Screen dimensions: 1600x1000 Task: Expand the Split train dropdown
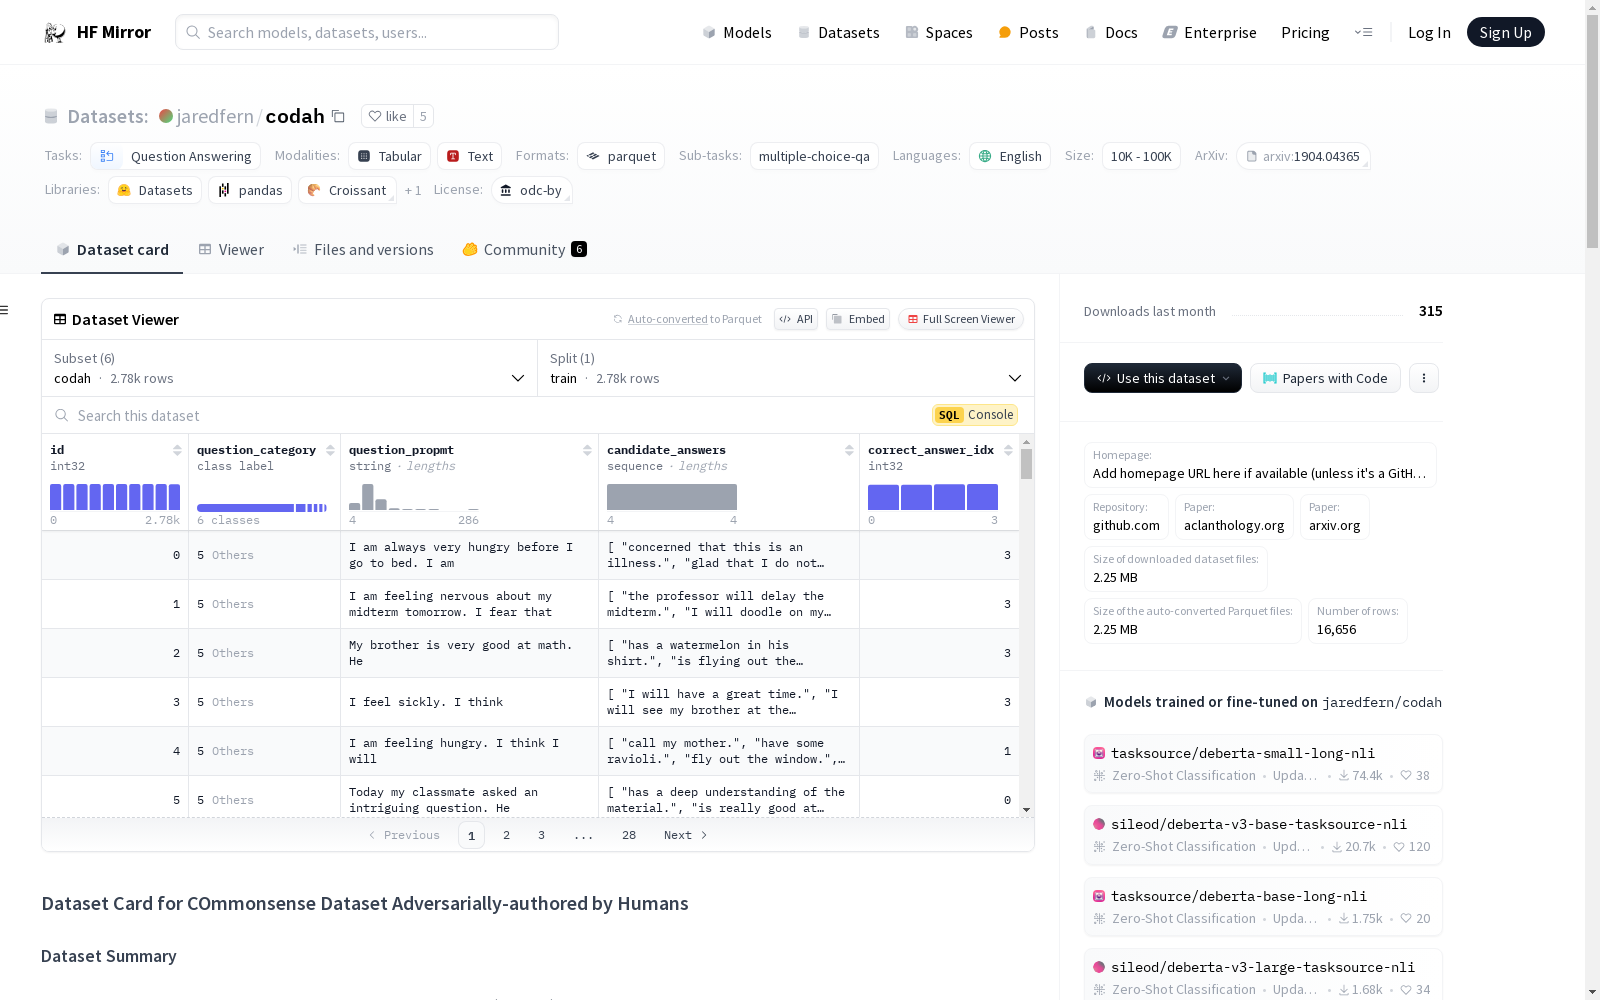tap(786, 368)
